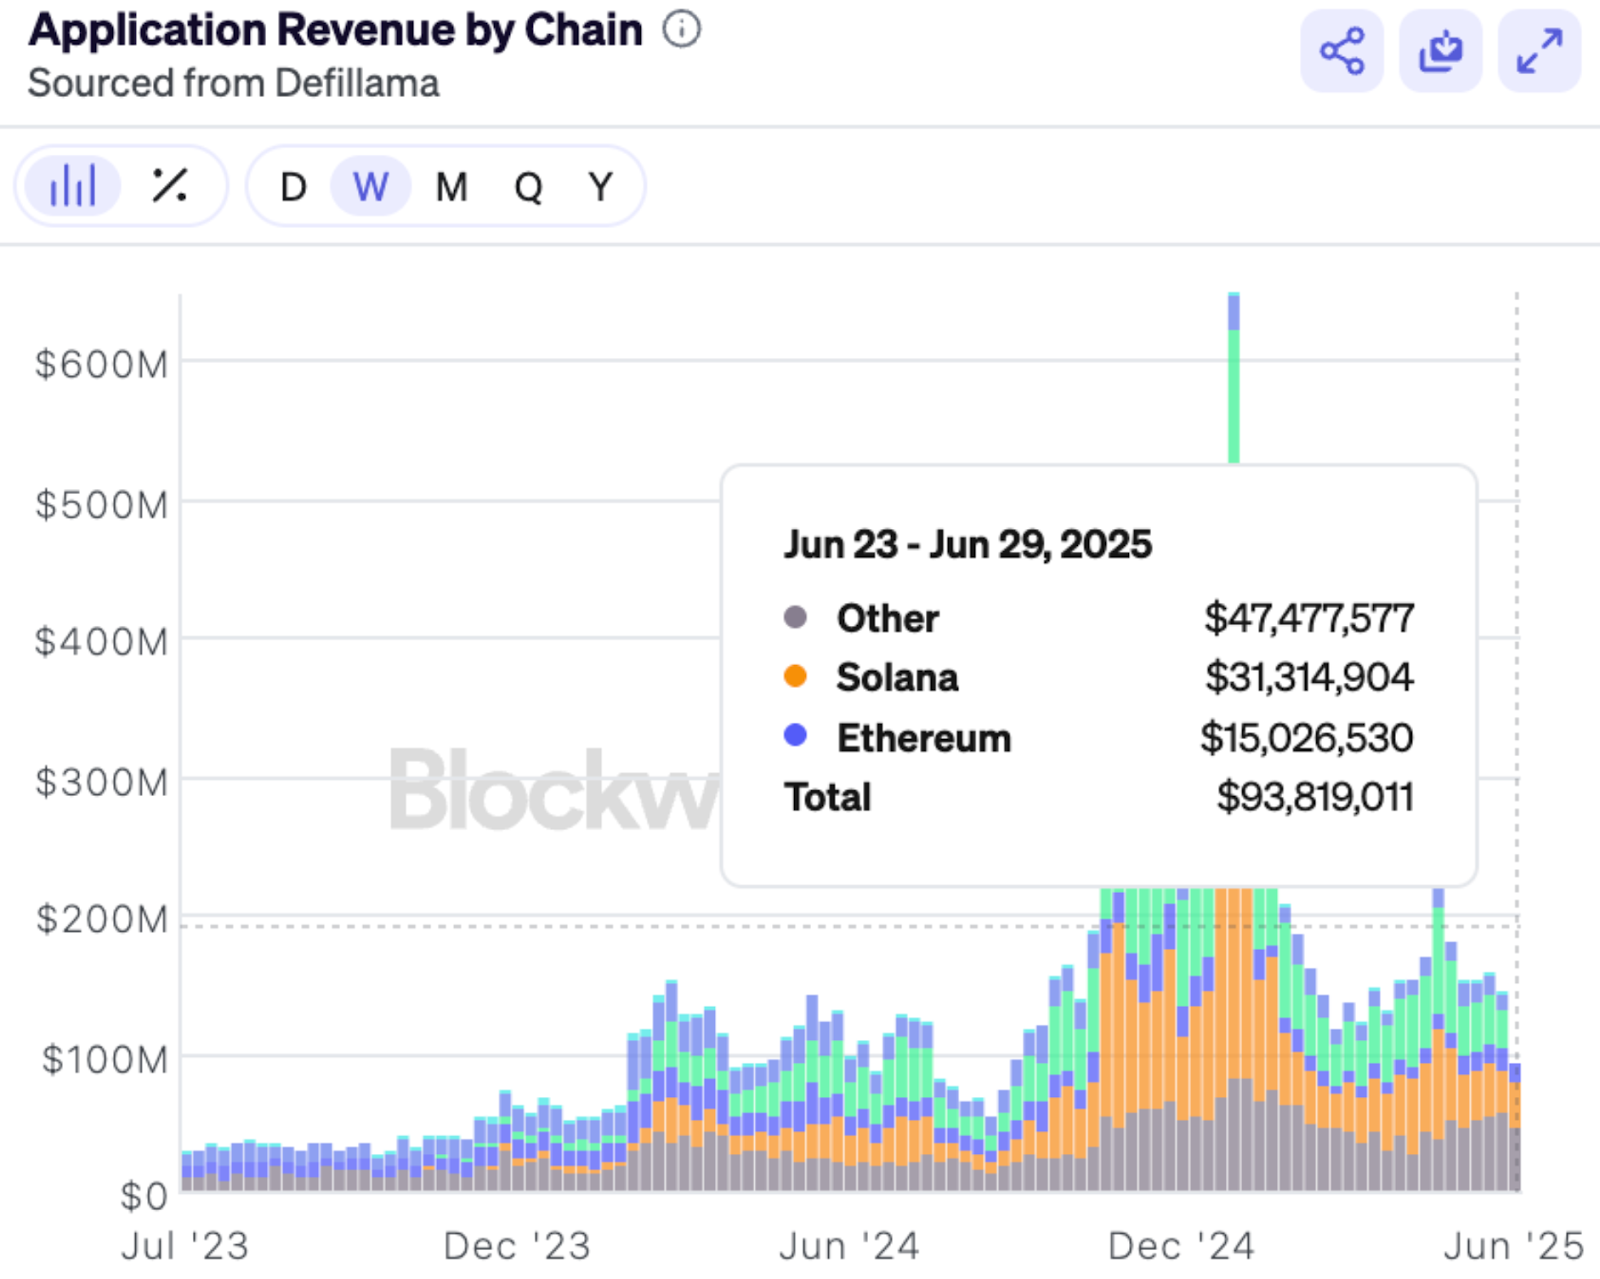The height and width of the screenshot is (1279, 1600).
Task: Open the share chart icon
Action: [1342, 51]
